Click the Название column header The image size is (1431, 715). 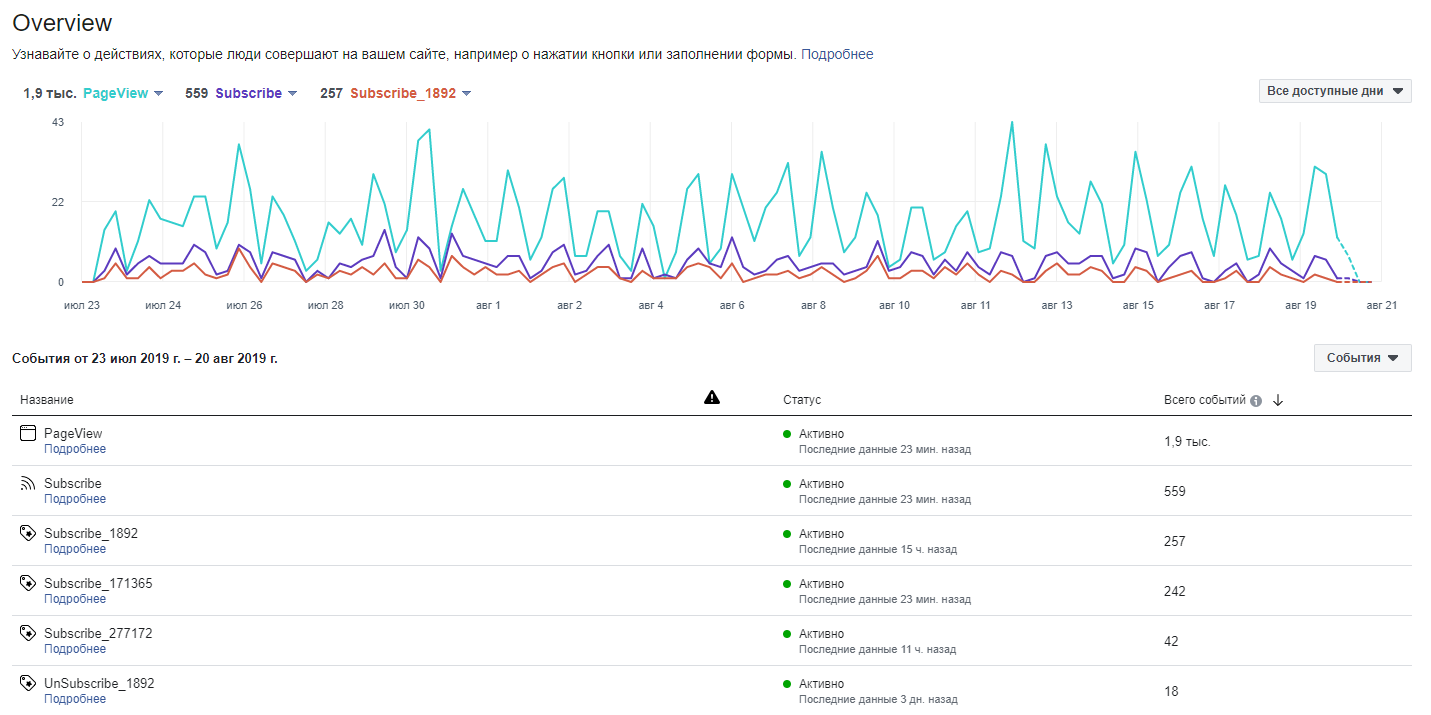click(x=46, y=400)
